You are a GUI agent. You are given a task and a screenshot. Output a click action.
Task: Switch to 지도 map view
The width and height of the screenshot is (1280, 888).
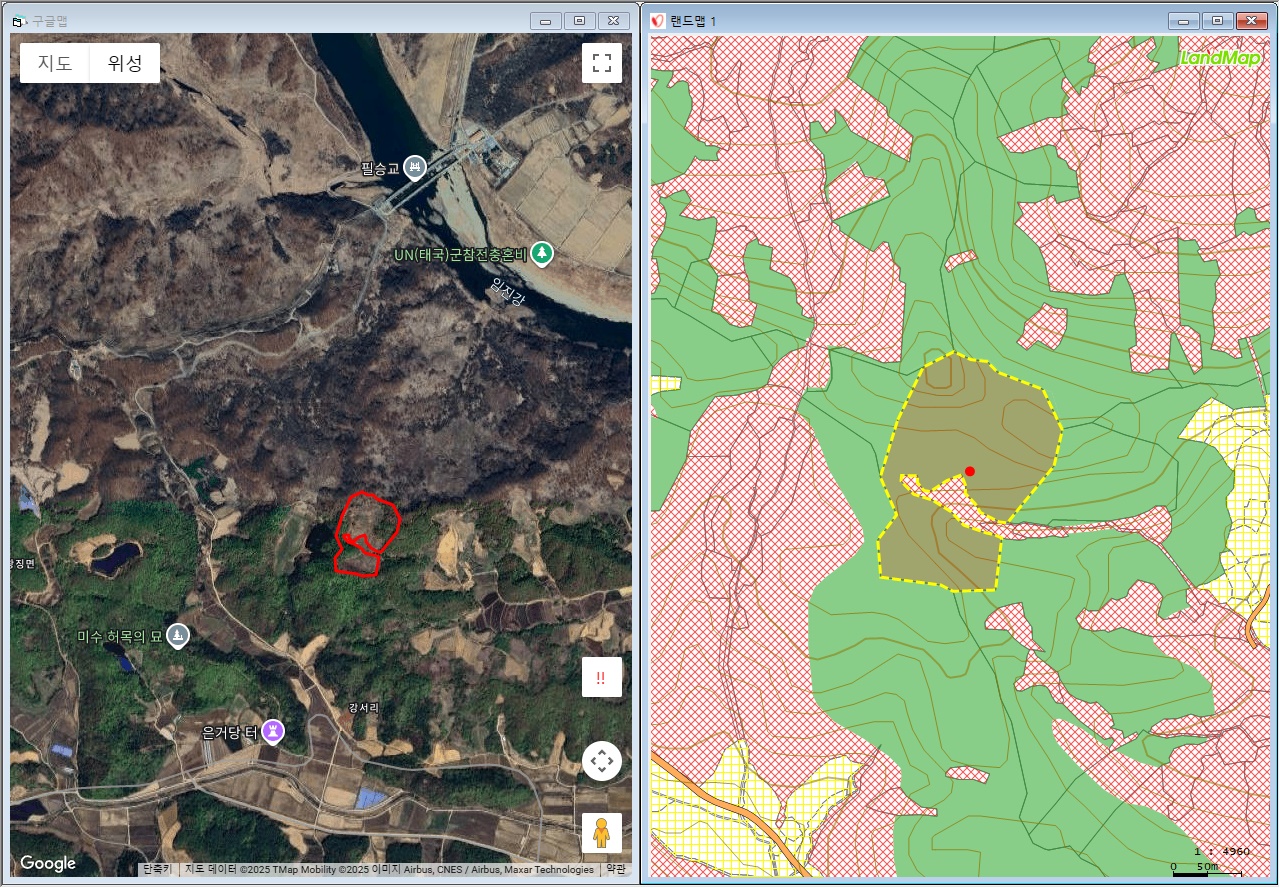tap(55, 63)
